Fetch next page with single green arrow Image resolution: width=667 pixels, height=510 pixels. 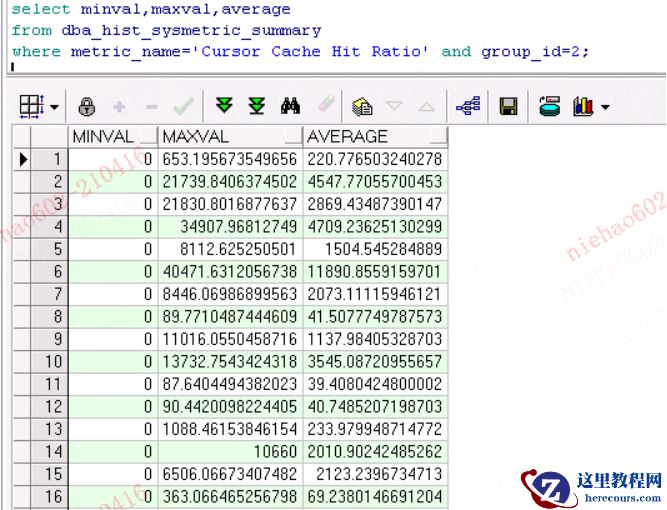pos(224,106)
